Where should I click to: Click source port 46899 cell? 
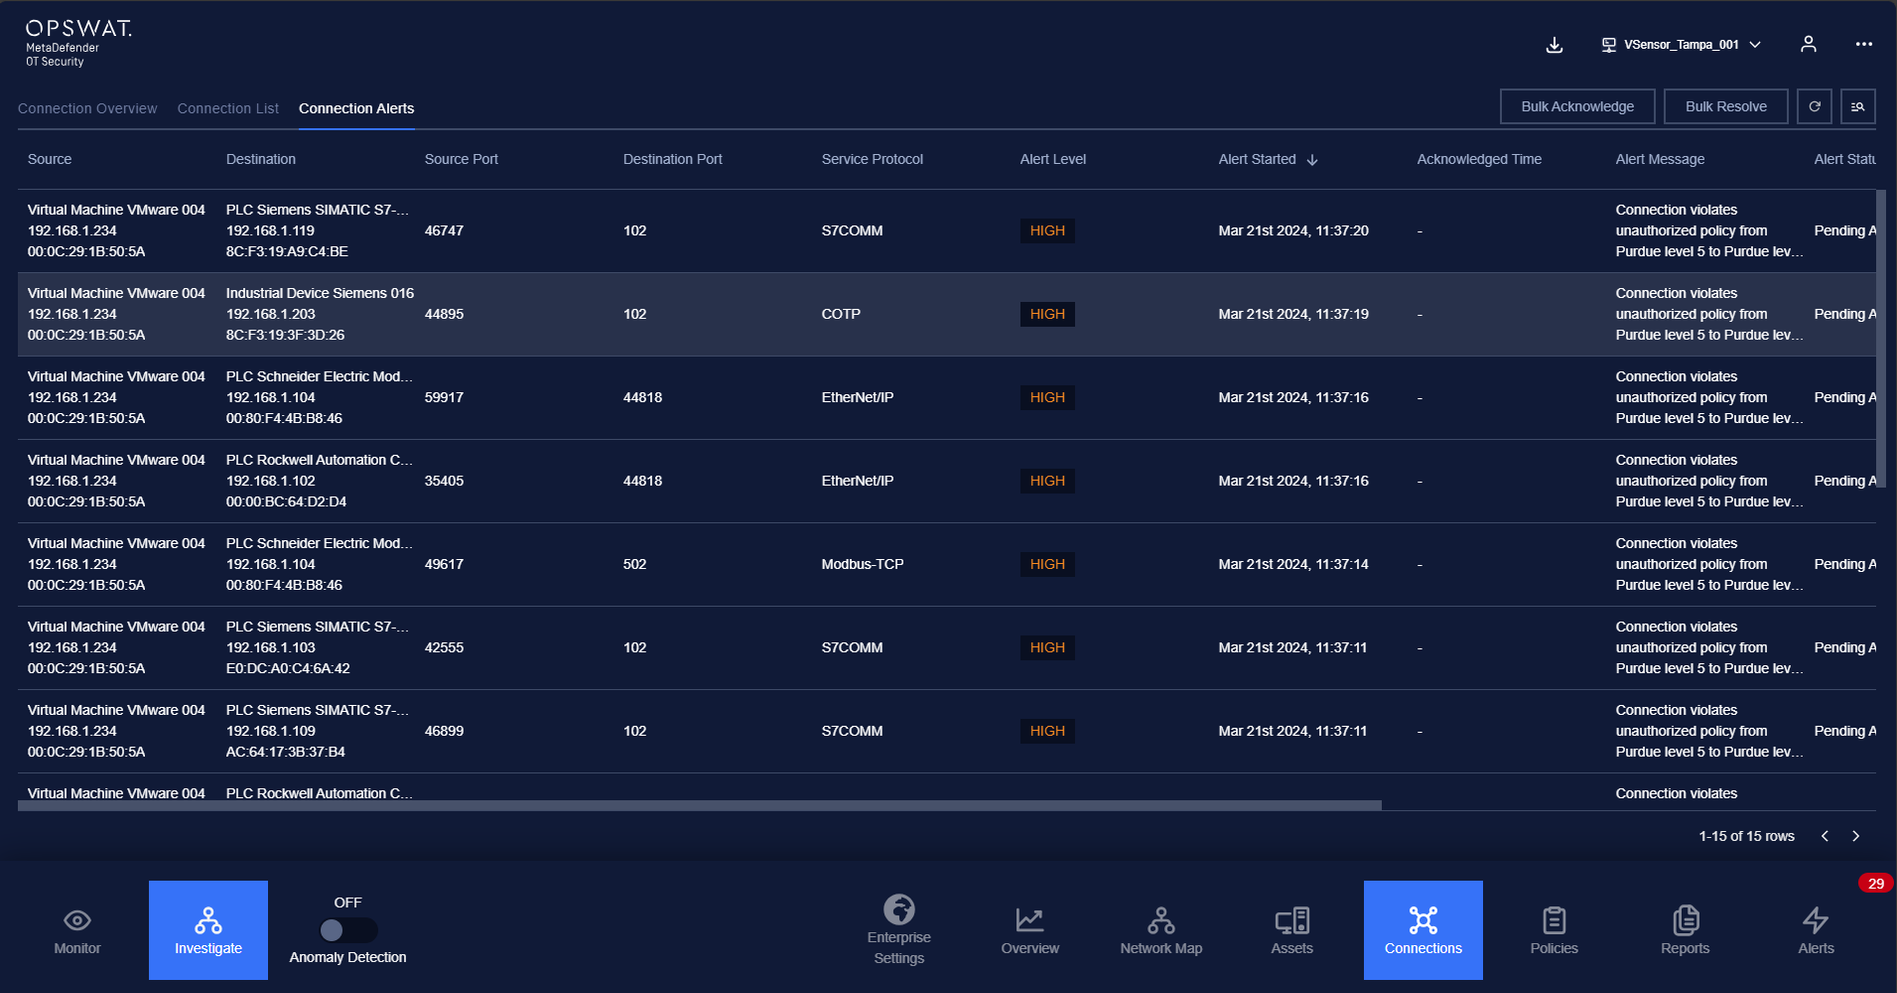(444, 731)
